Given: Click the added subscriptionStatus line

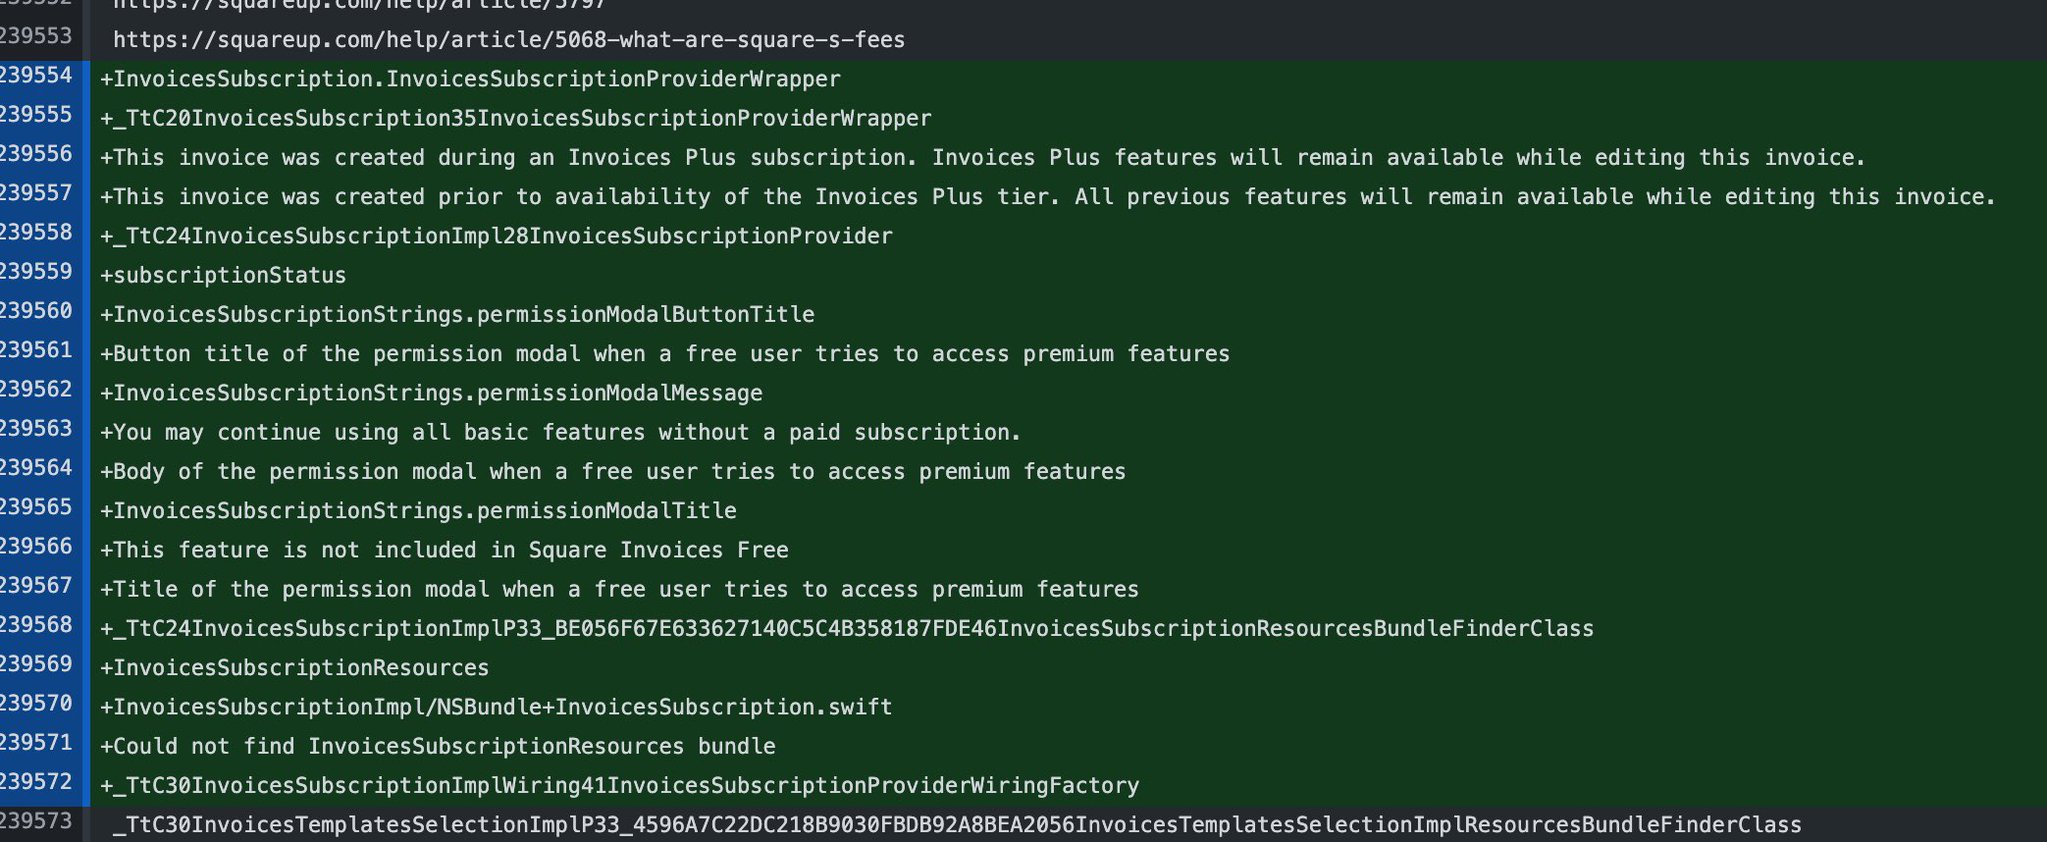Looking at the screenshot, I should [223, 275].
